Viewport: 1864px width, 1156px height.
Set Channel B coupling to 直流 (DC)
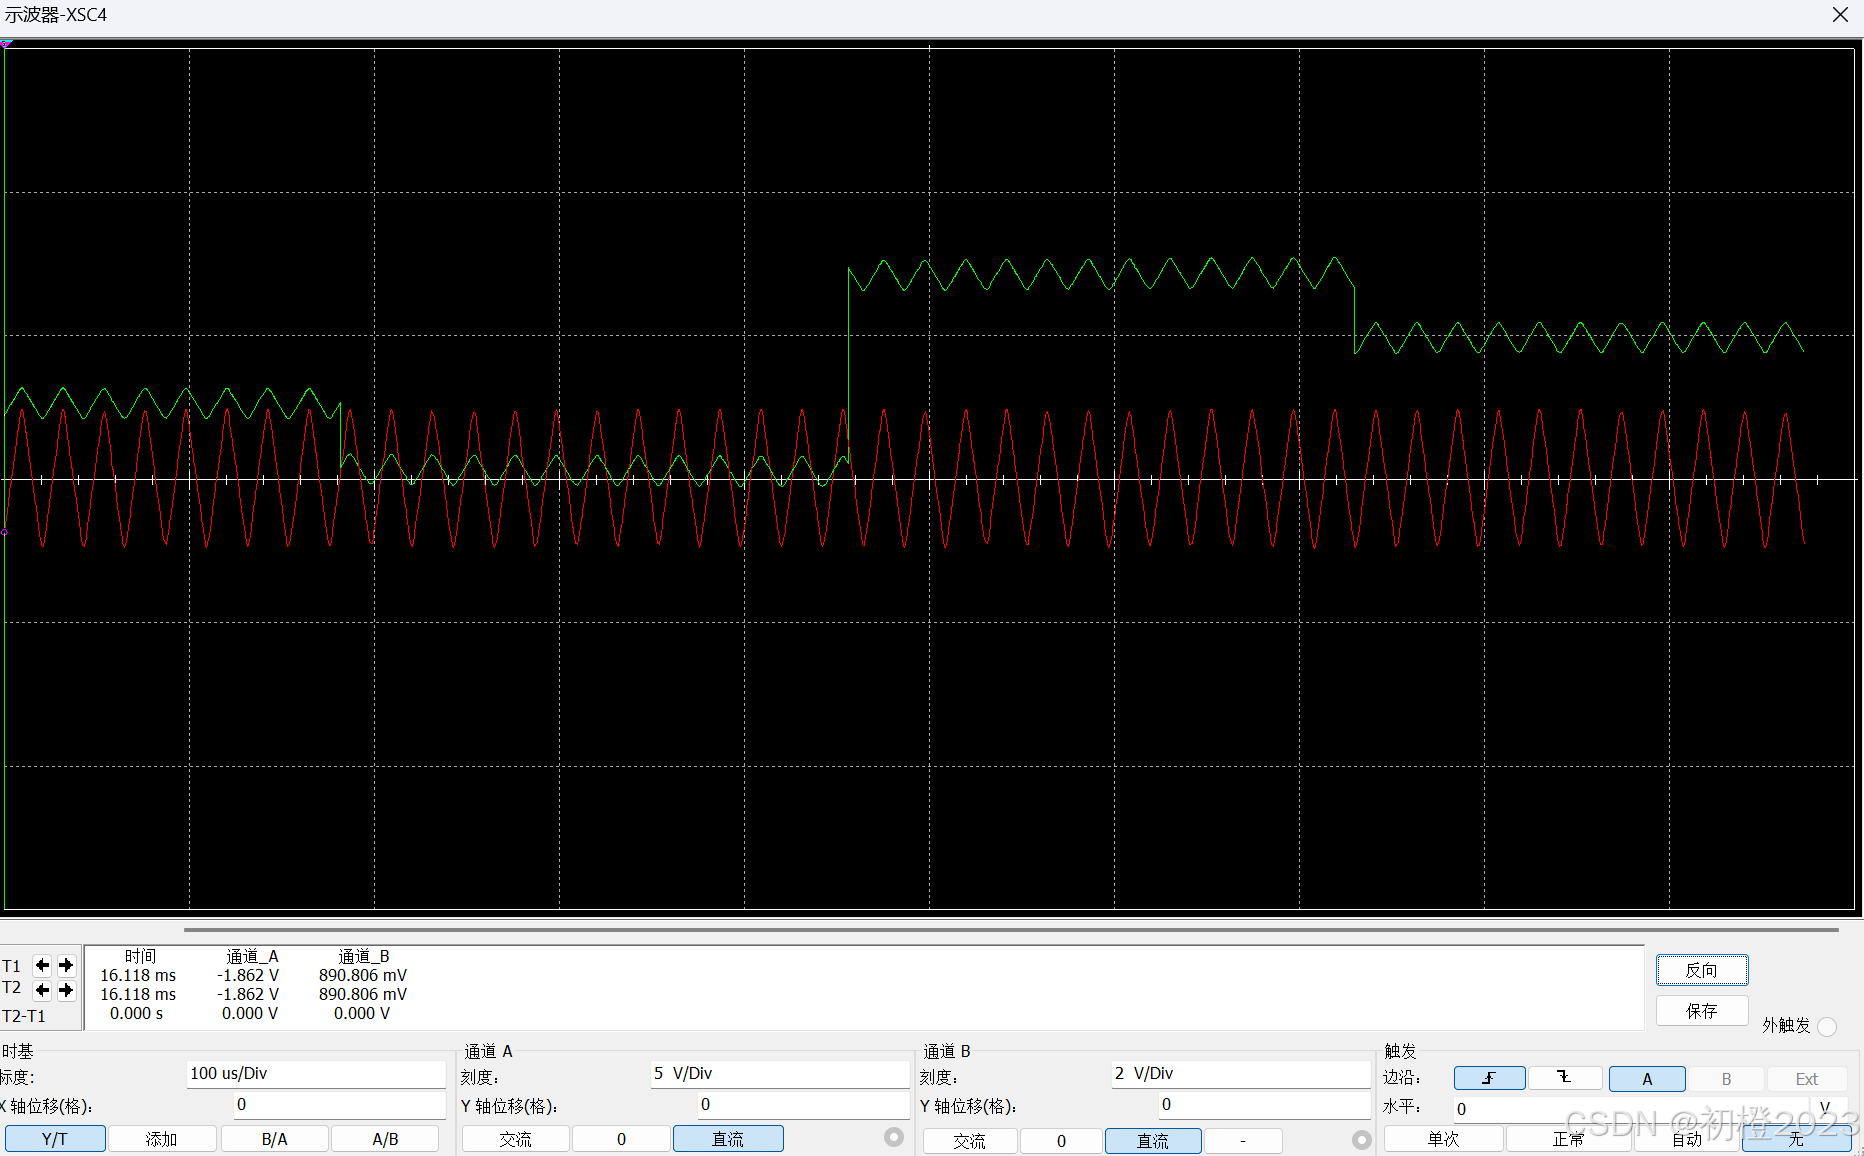coord(1153,1141)
